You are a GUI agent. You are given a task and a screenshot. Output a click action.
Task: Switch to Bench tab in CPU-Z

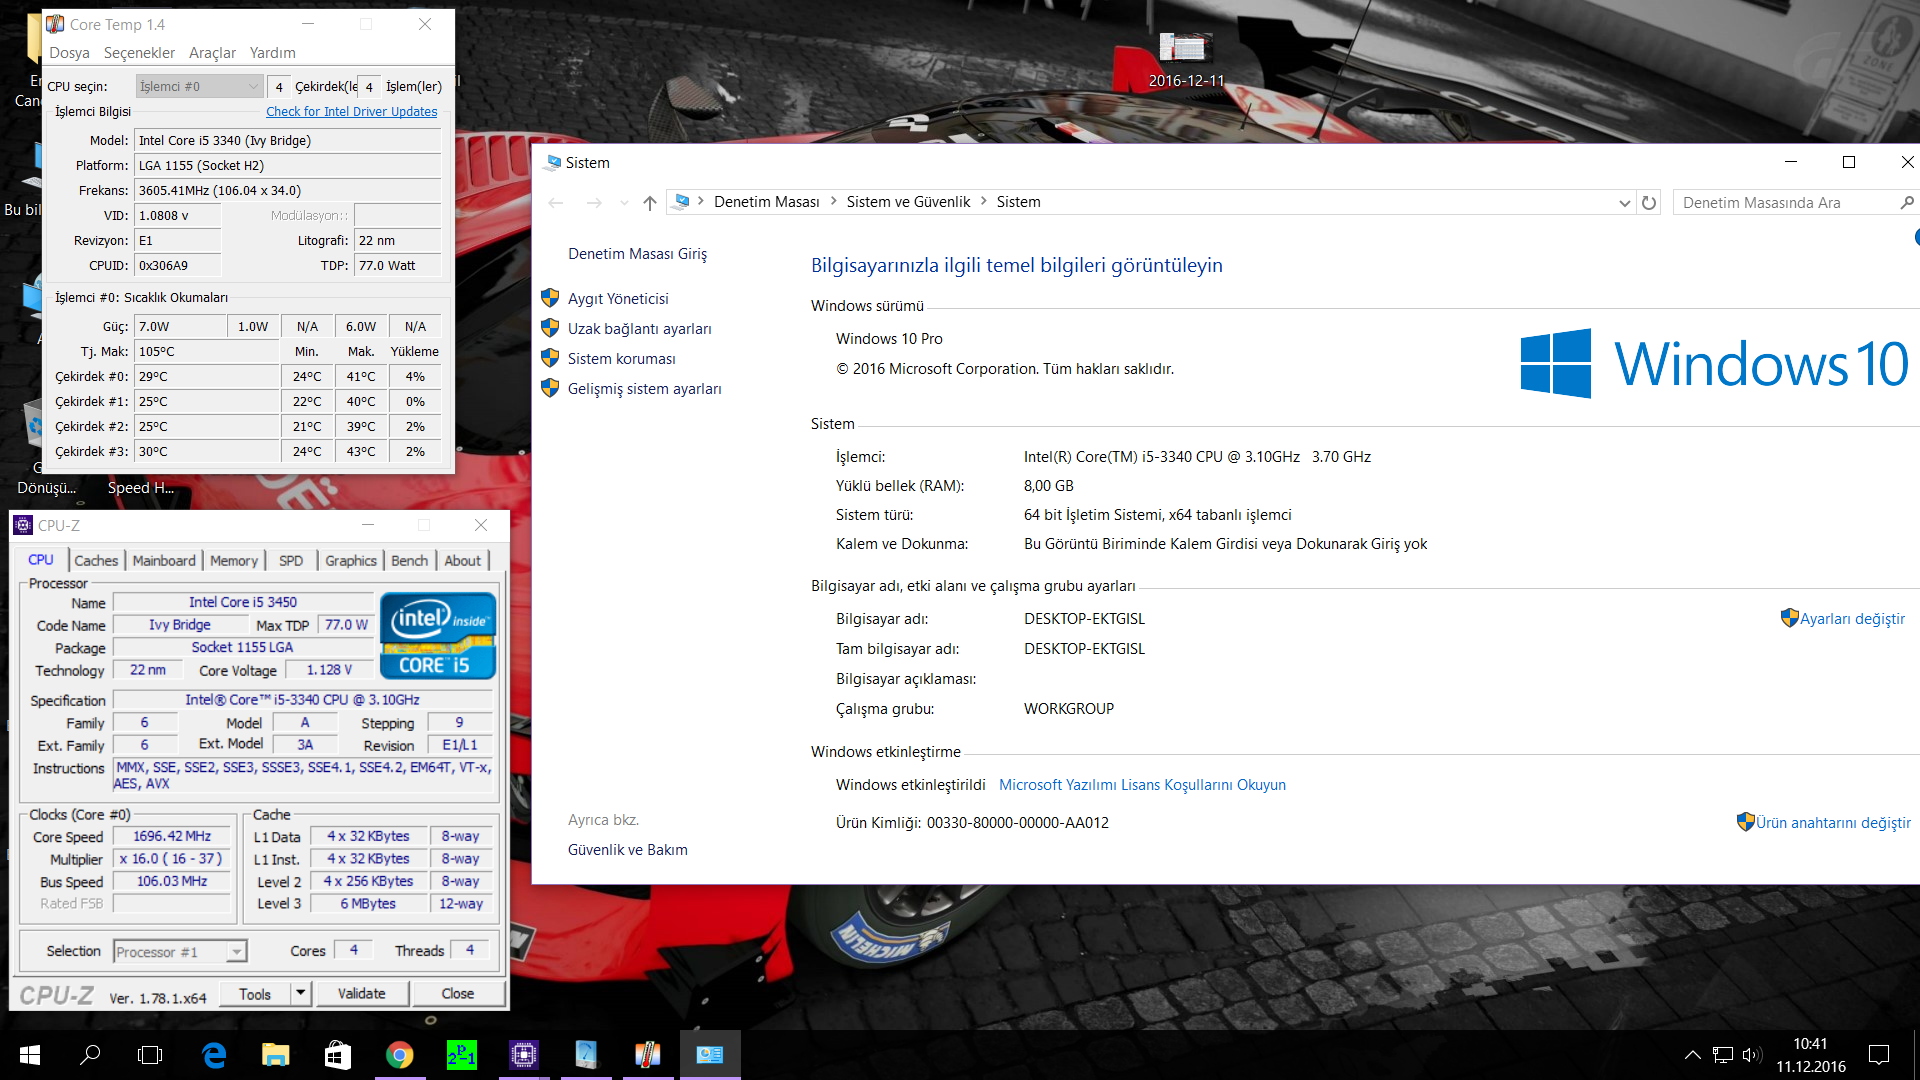coord(409,561)
